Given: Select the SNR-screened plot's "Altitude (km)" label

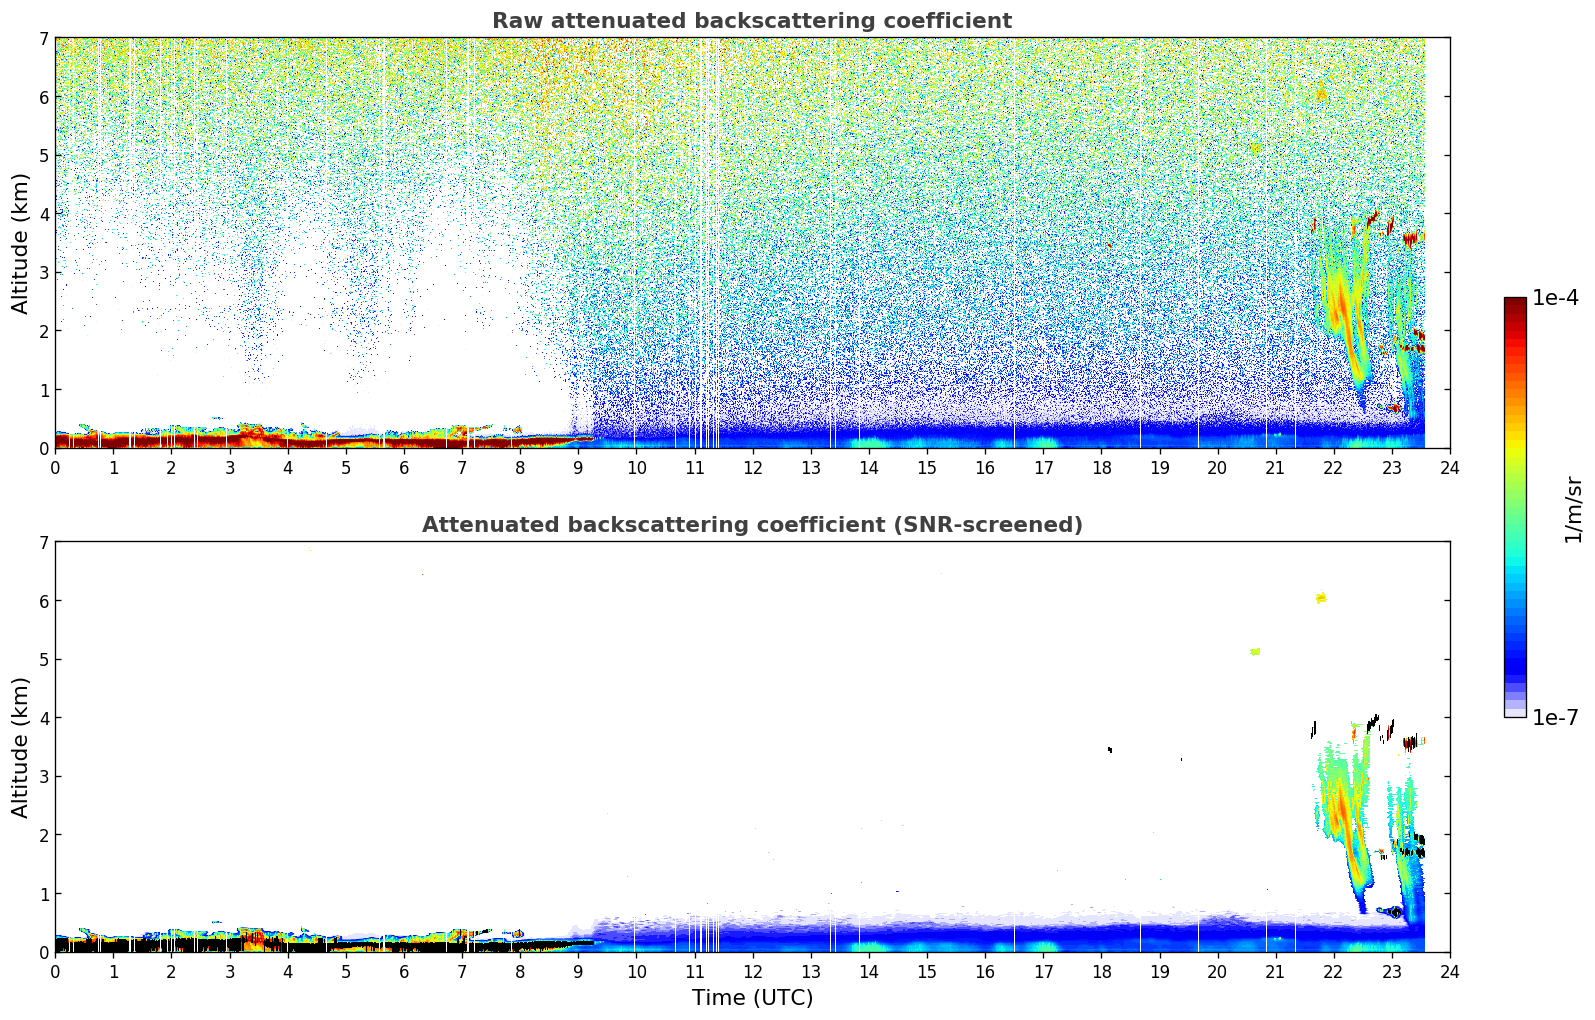Looking at the screenshot, I should (x=21, y=747).
